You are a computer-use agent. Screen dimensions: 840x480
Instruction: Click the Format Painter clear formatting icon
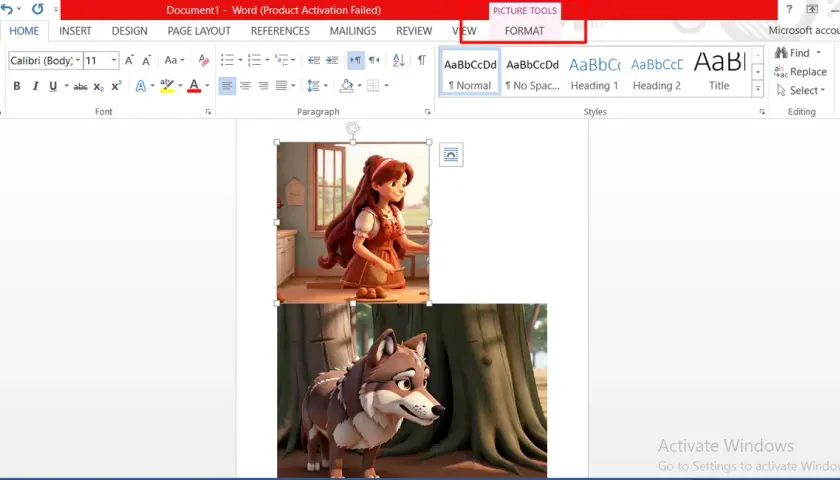click(204, 60)
